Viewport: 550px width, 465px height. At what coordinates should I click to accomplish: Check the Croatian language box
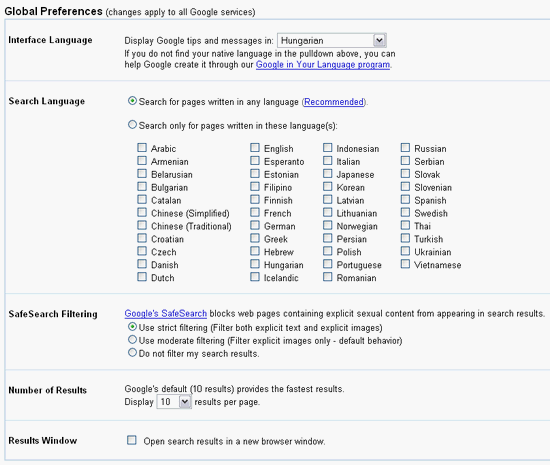(142, 238)
